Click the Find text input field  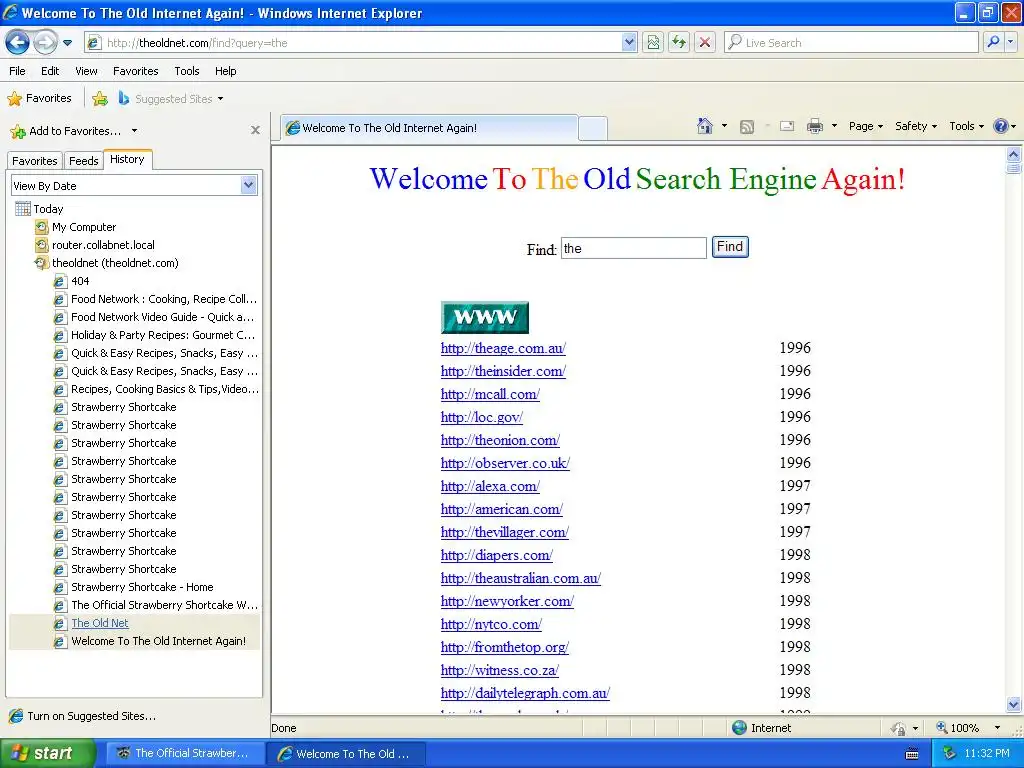click(x=633, y=248)
